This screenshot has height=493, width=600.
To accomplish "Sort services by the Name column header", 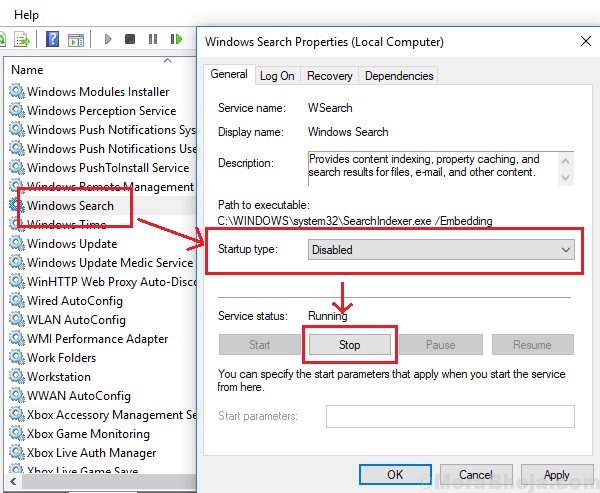I will tap(27, 70).
